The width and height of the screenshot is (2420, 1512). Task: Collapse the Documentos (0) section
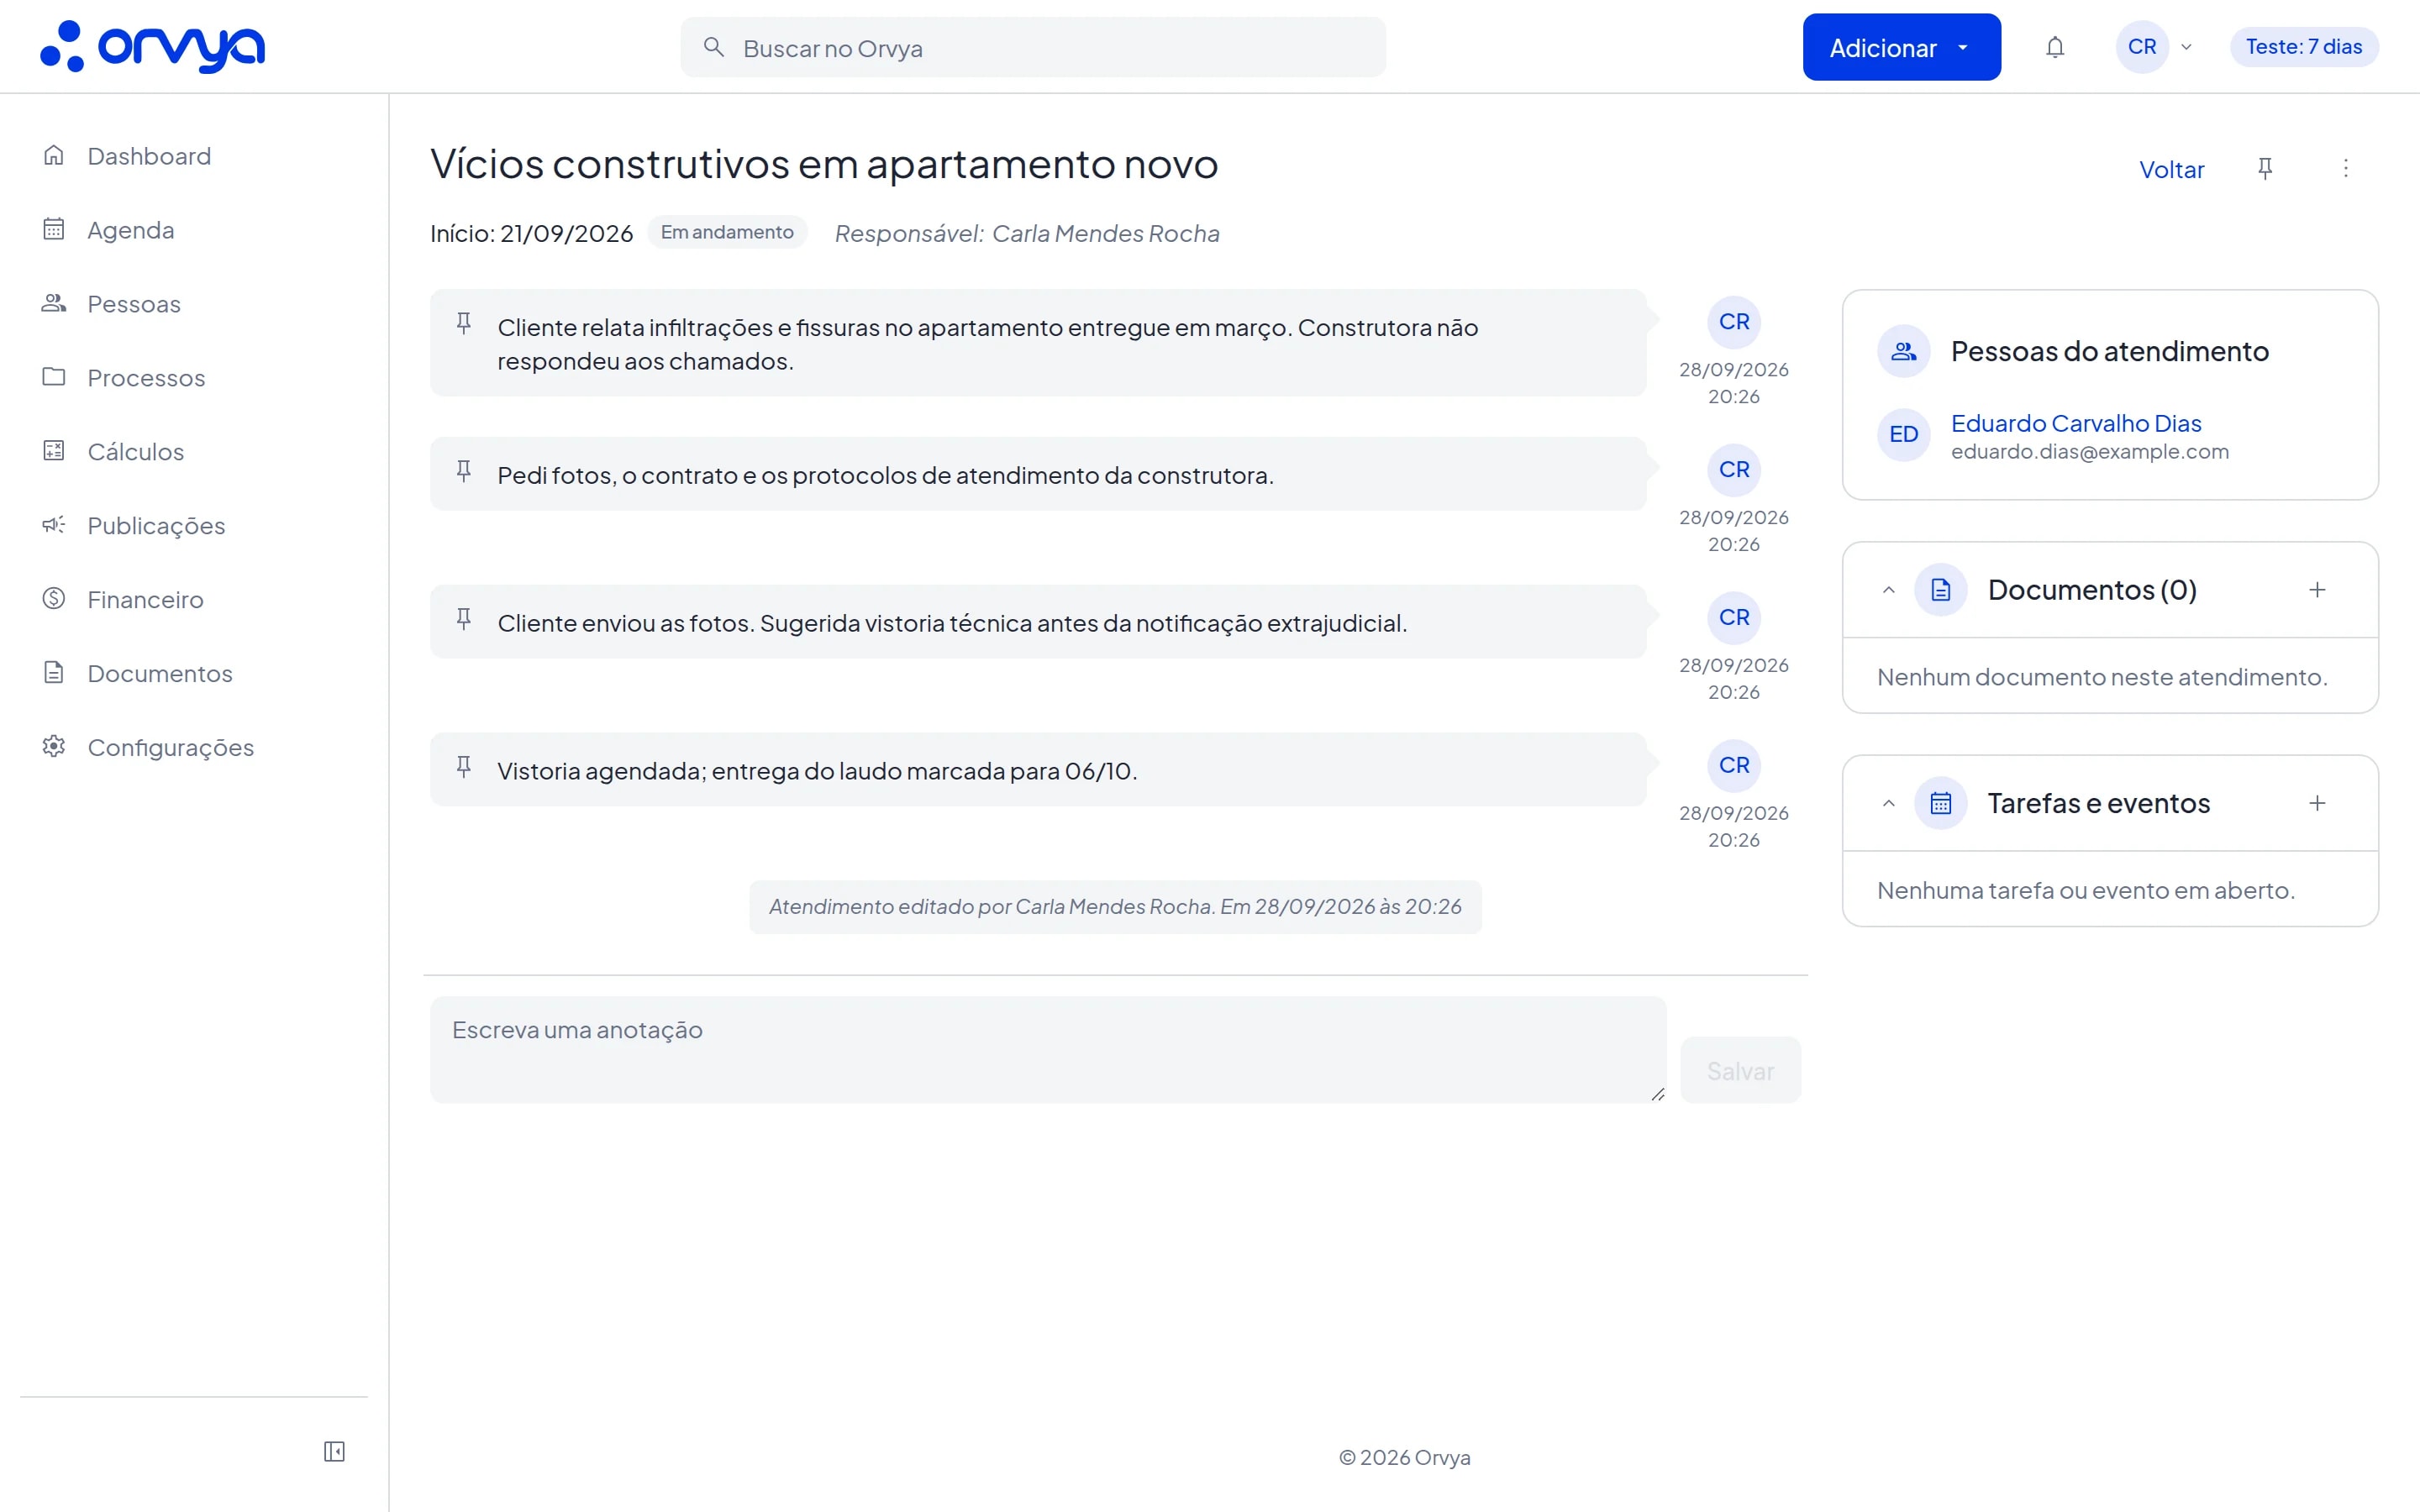(x=1888, y=590)
